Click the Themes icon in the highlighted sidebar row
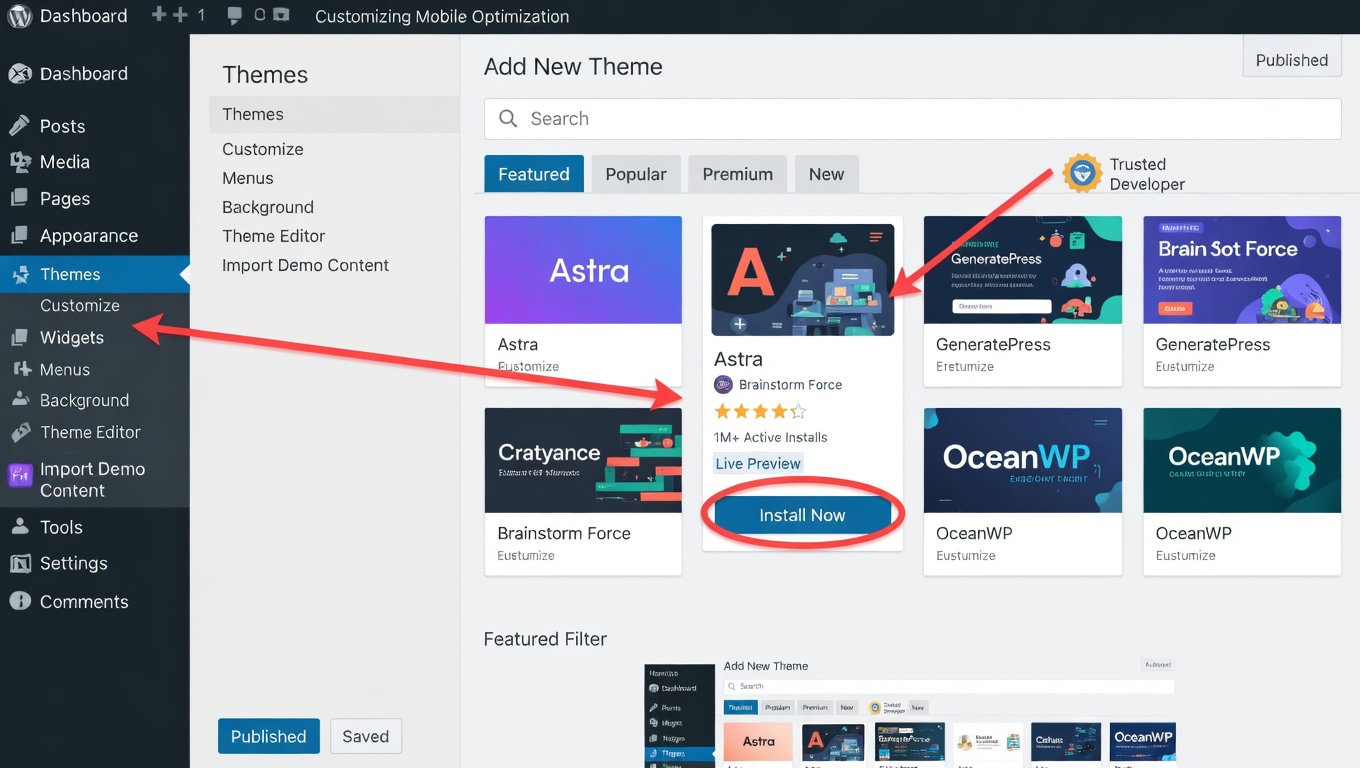1360x768 pixels. [x=19, y=274]
